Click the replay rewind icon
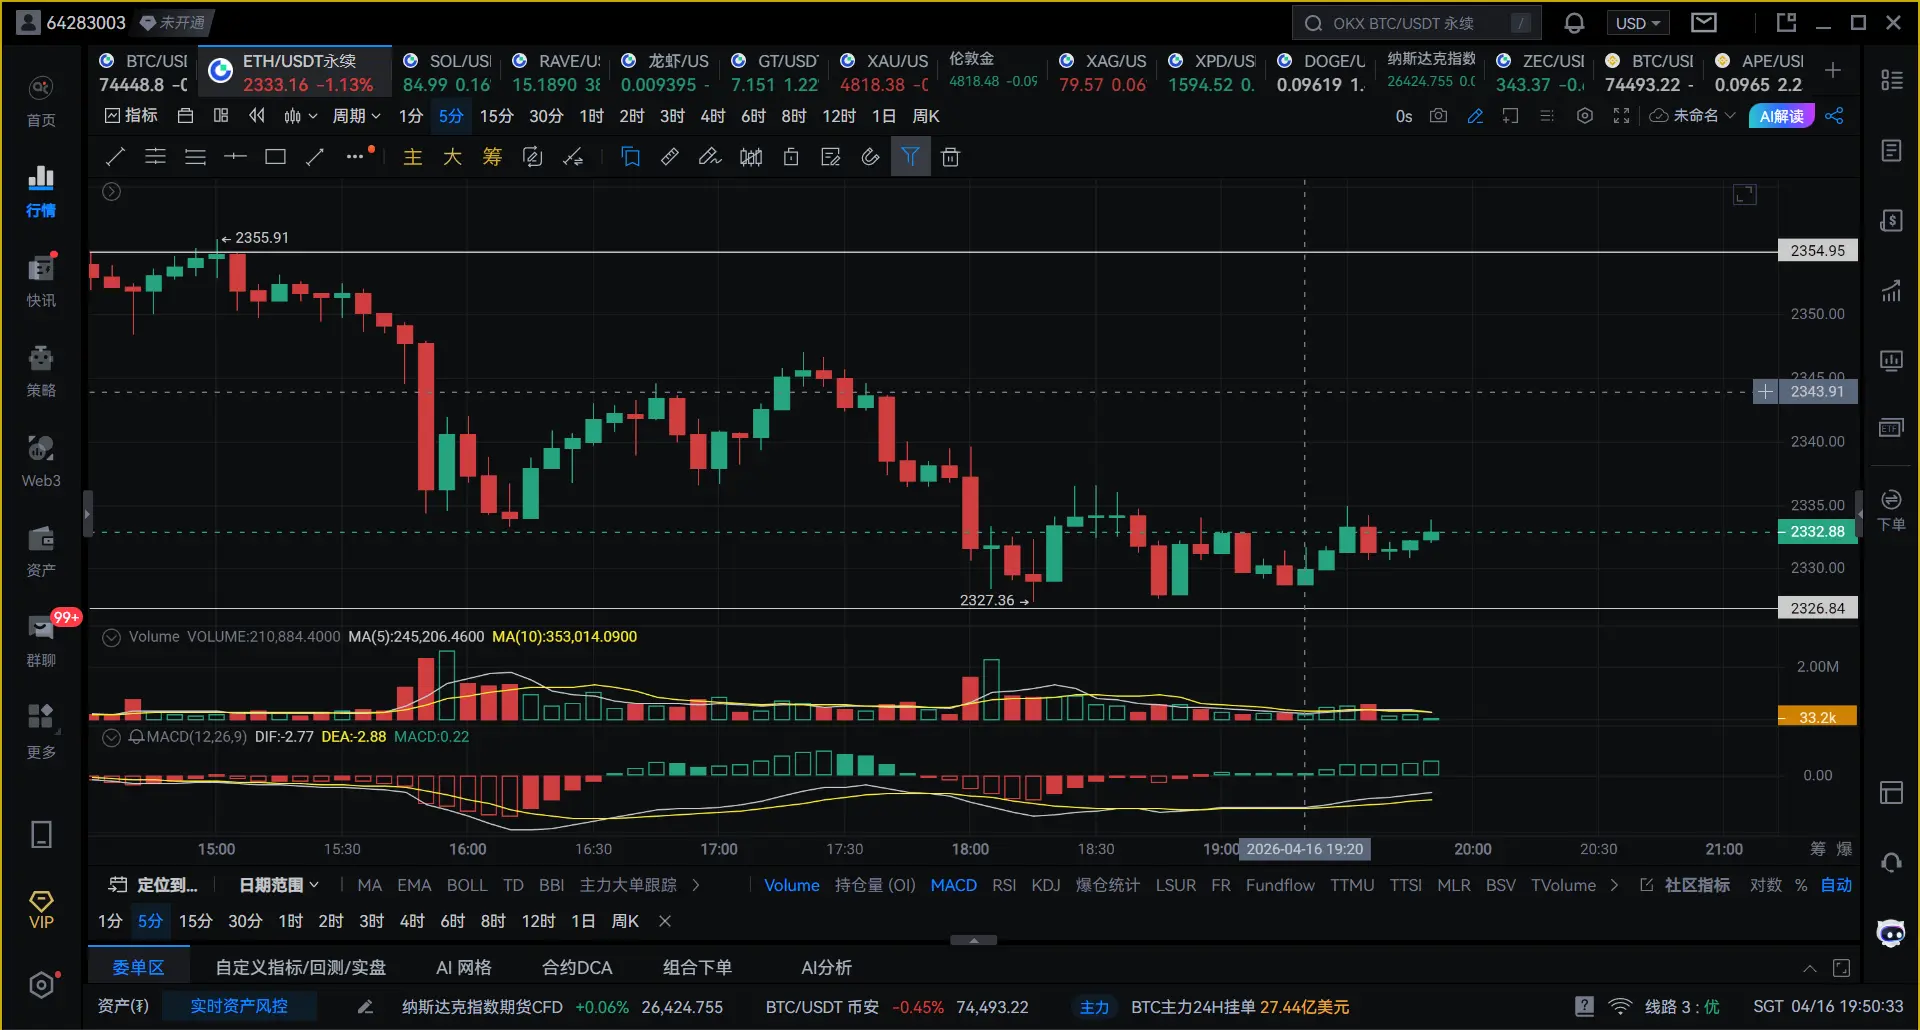This screenshot has width=1920, height=1030. pyautogui.click(x=257, y=116)
